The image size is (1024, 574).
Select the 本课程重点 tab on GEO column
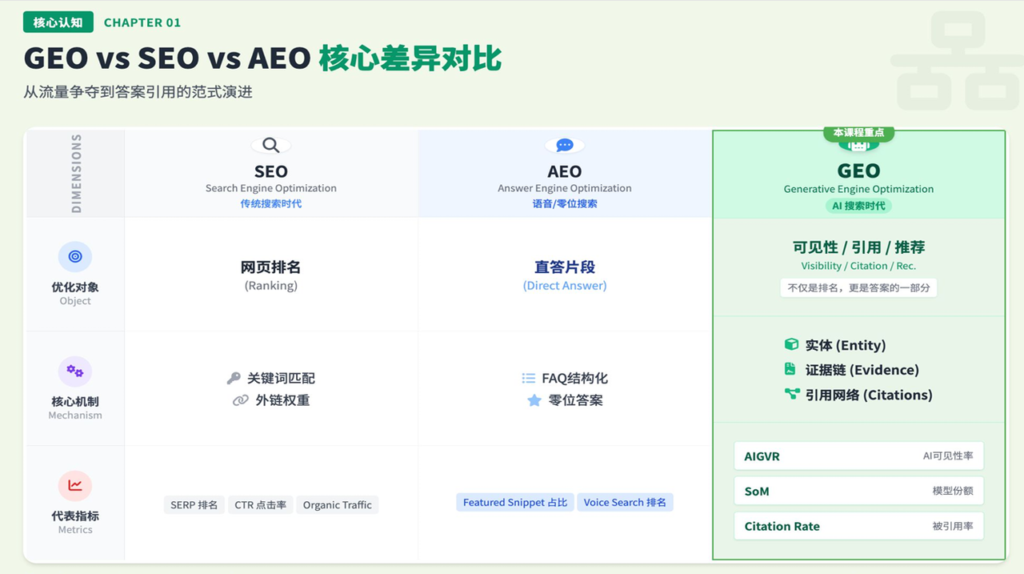(858, 133)
